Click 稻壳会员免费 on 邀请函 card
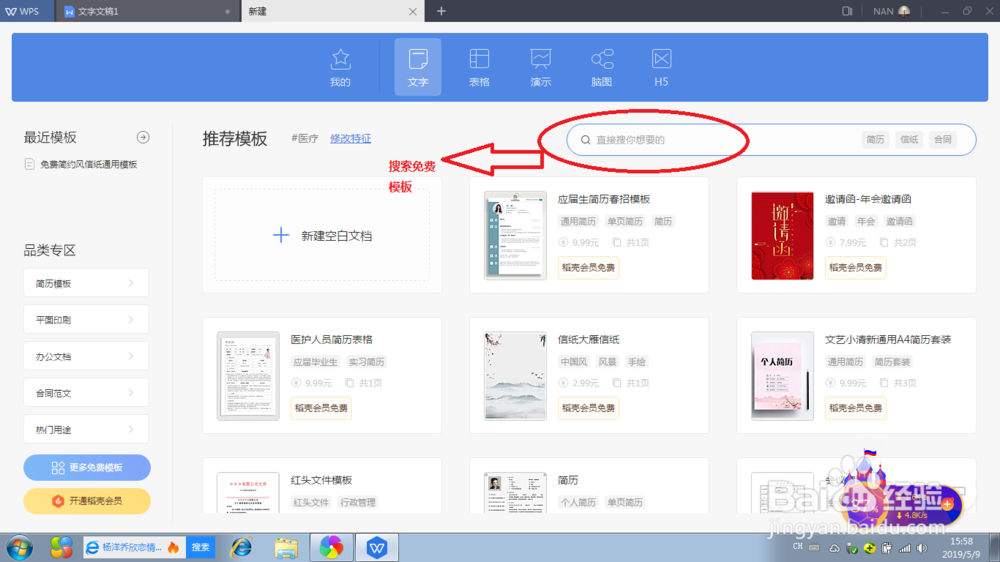The height and width of the screenshot is (562, 1000). [x=855, y=267]
